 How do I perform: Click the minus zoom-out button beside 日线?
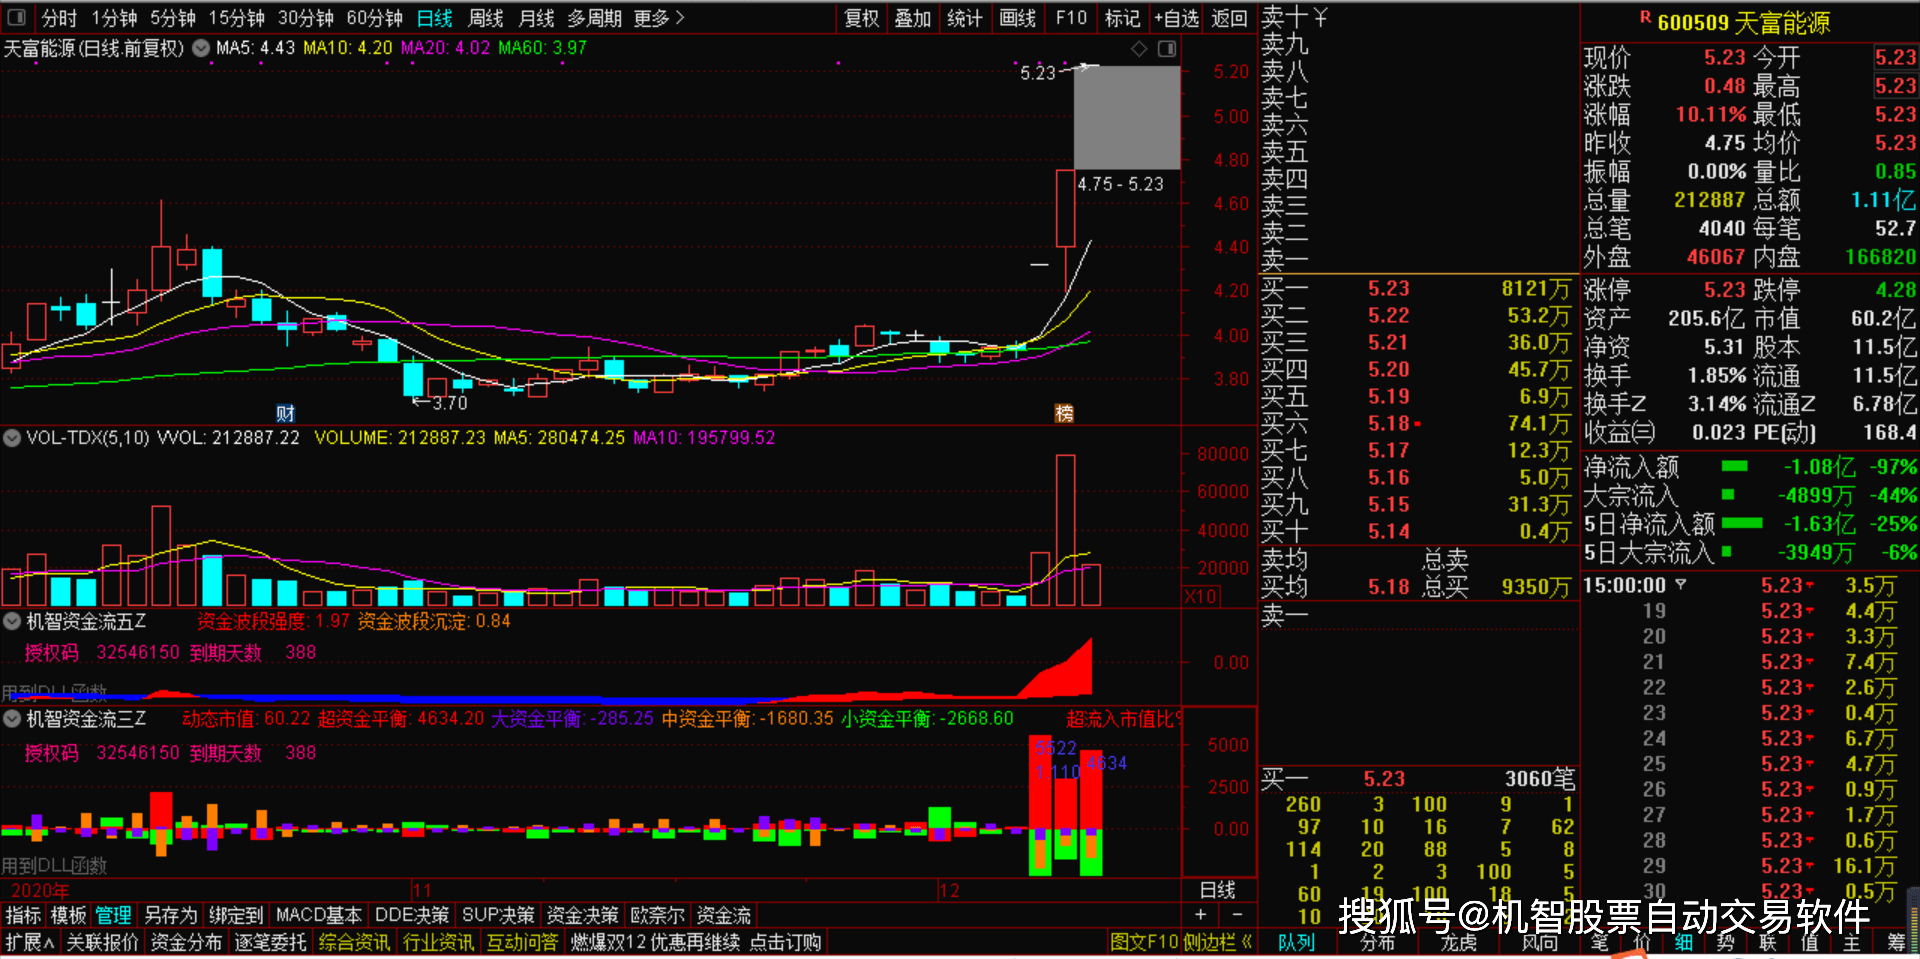coord(1237,914)
